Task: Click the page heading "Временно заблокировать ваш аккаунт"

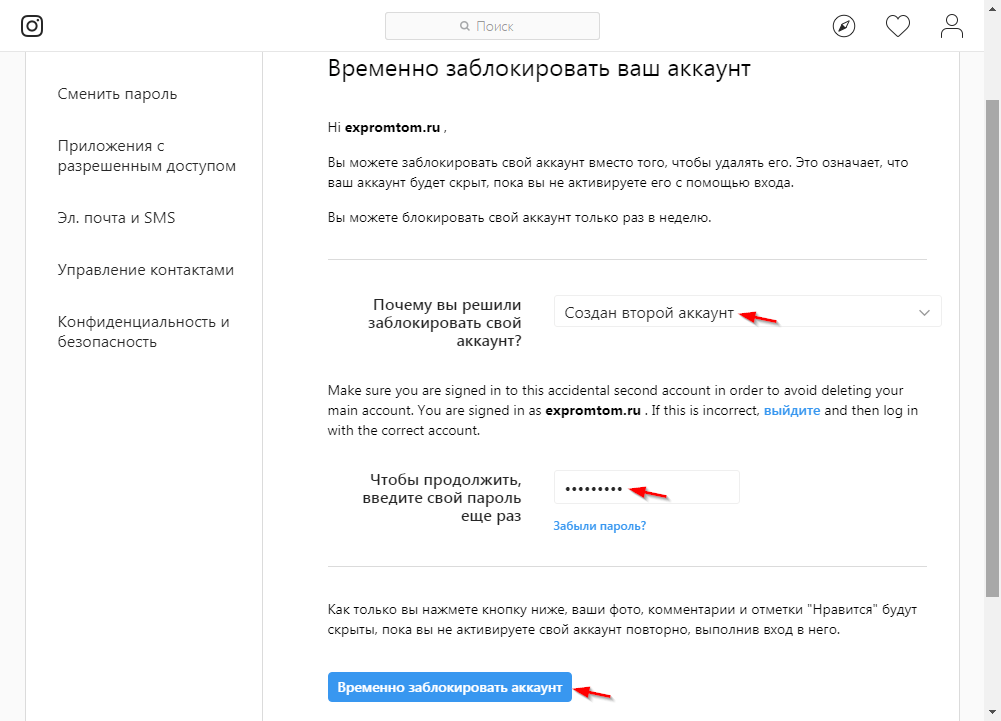Action: coord(539,68)
